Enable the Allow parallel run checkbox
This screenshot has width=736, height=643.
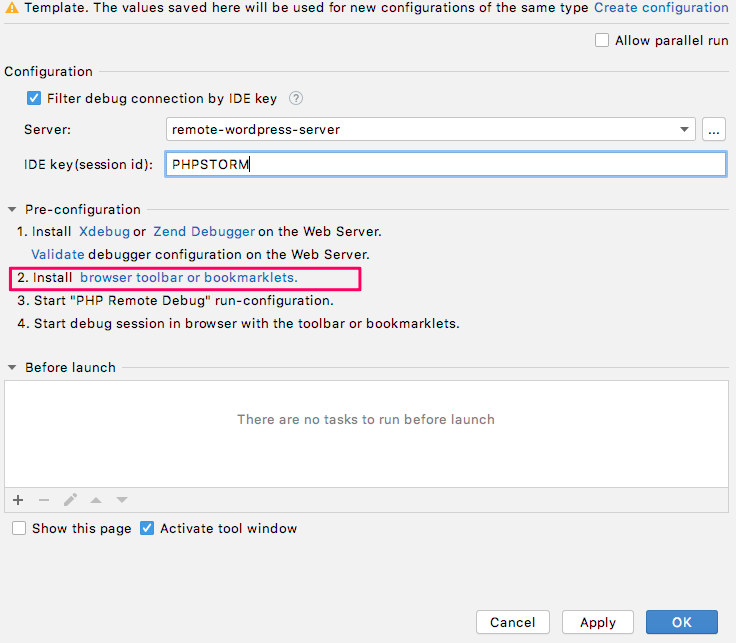602,41
